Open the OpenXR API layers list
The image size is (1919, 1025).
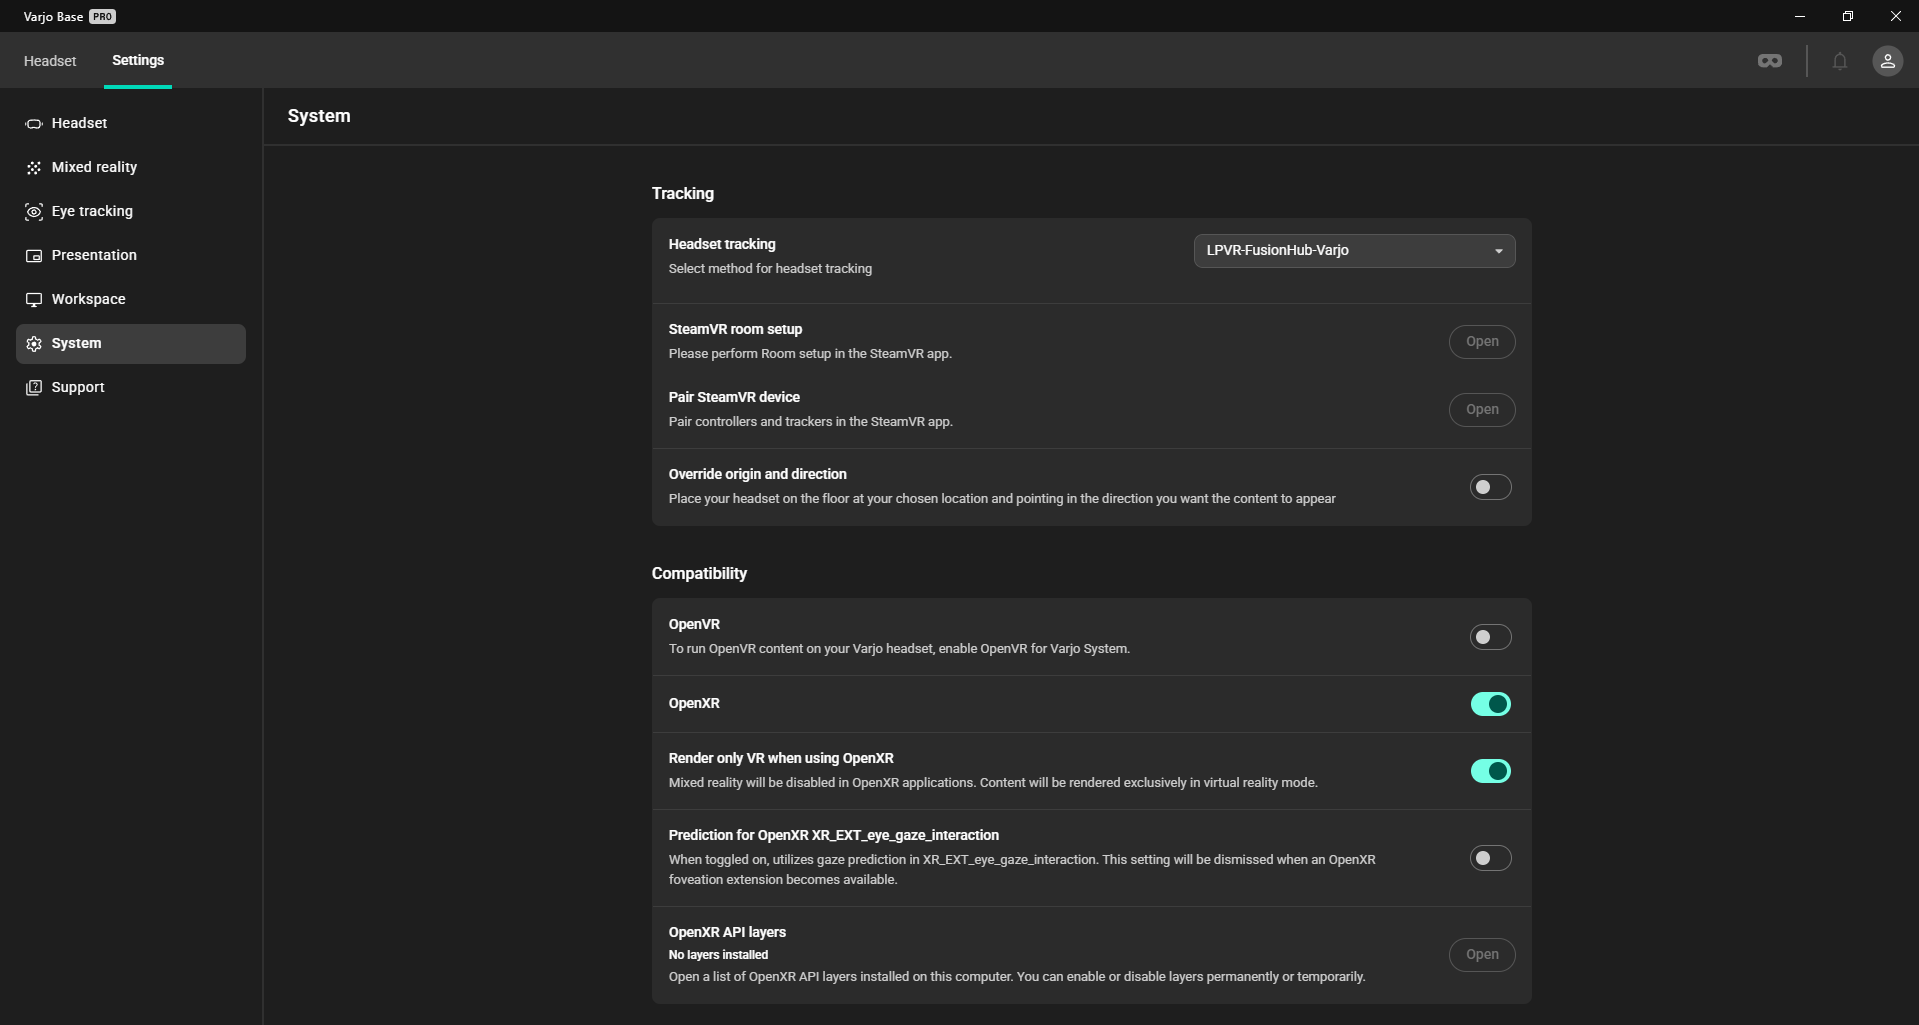pyautogui.click(x=1482, y=955)
